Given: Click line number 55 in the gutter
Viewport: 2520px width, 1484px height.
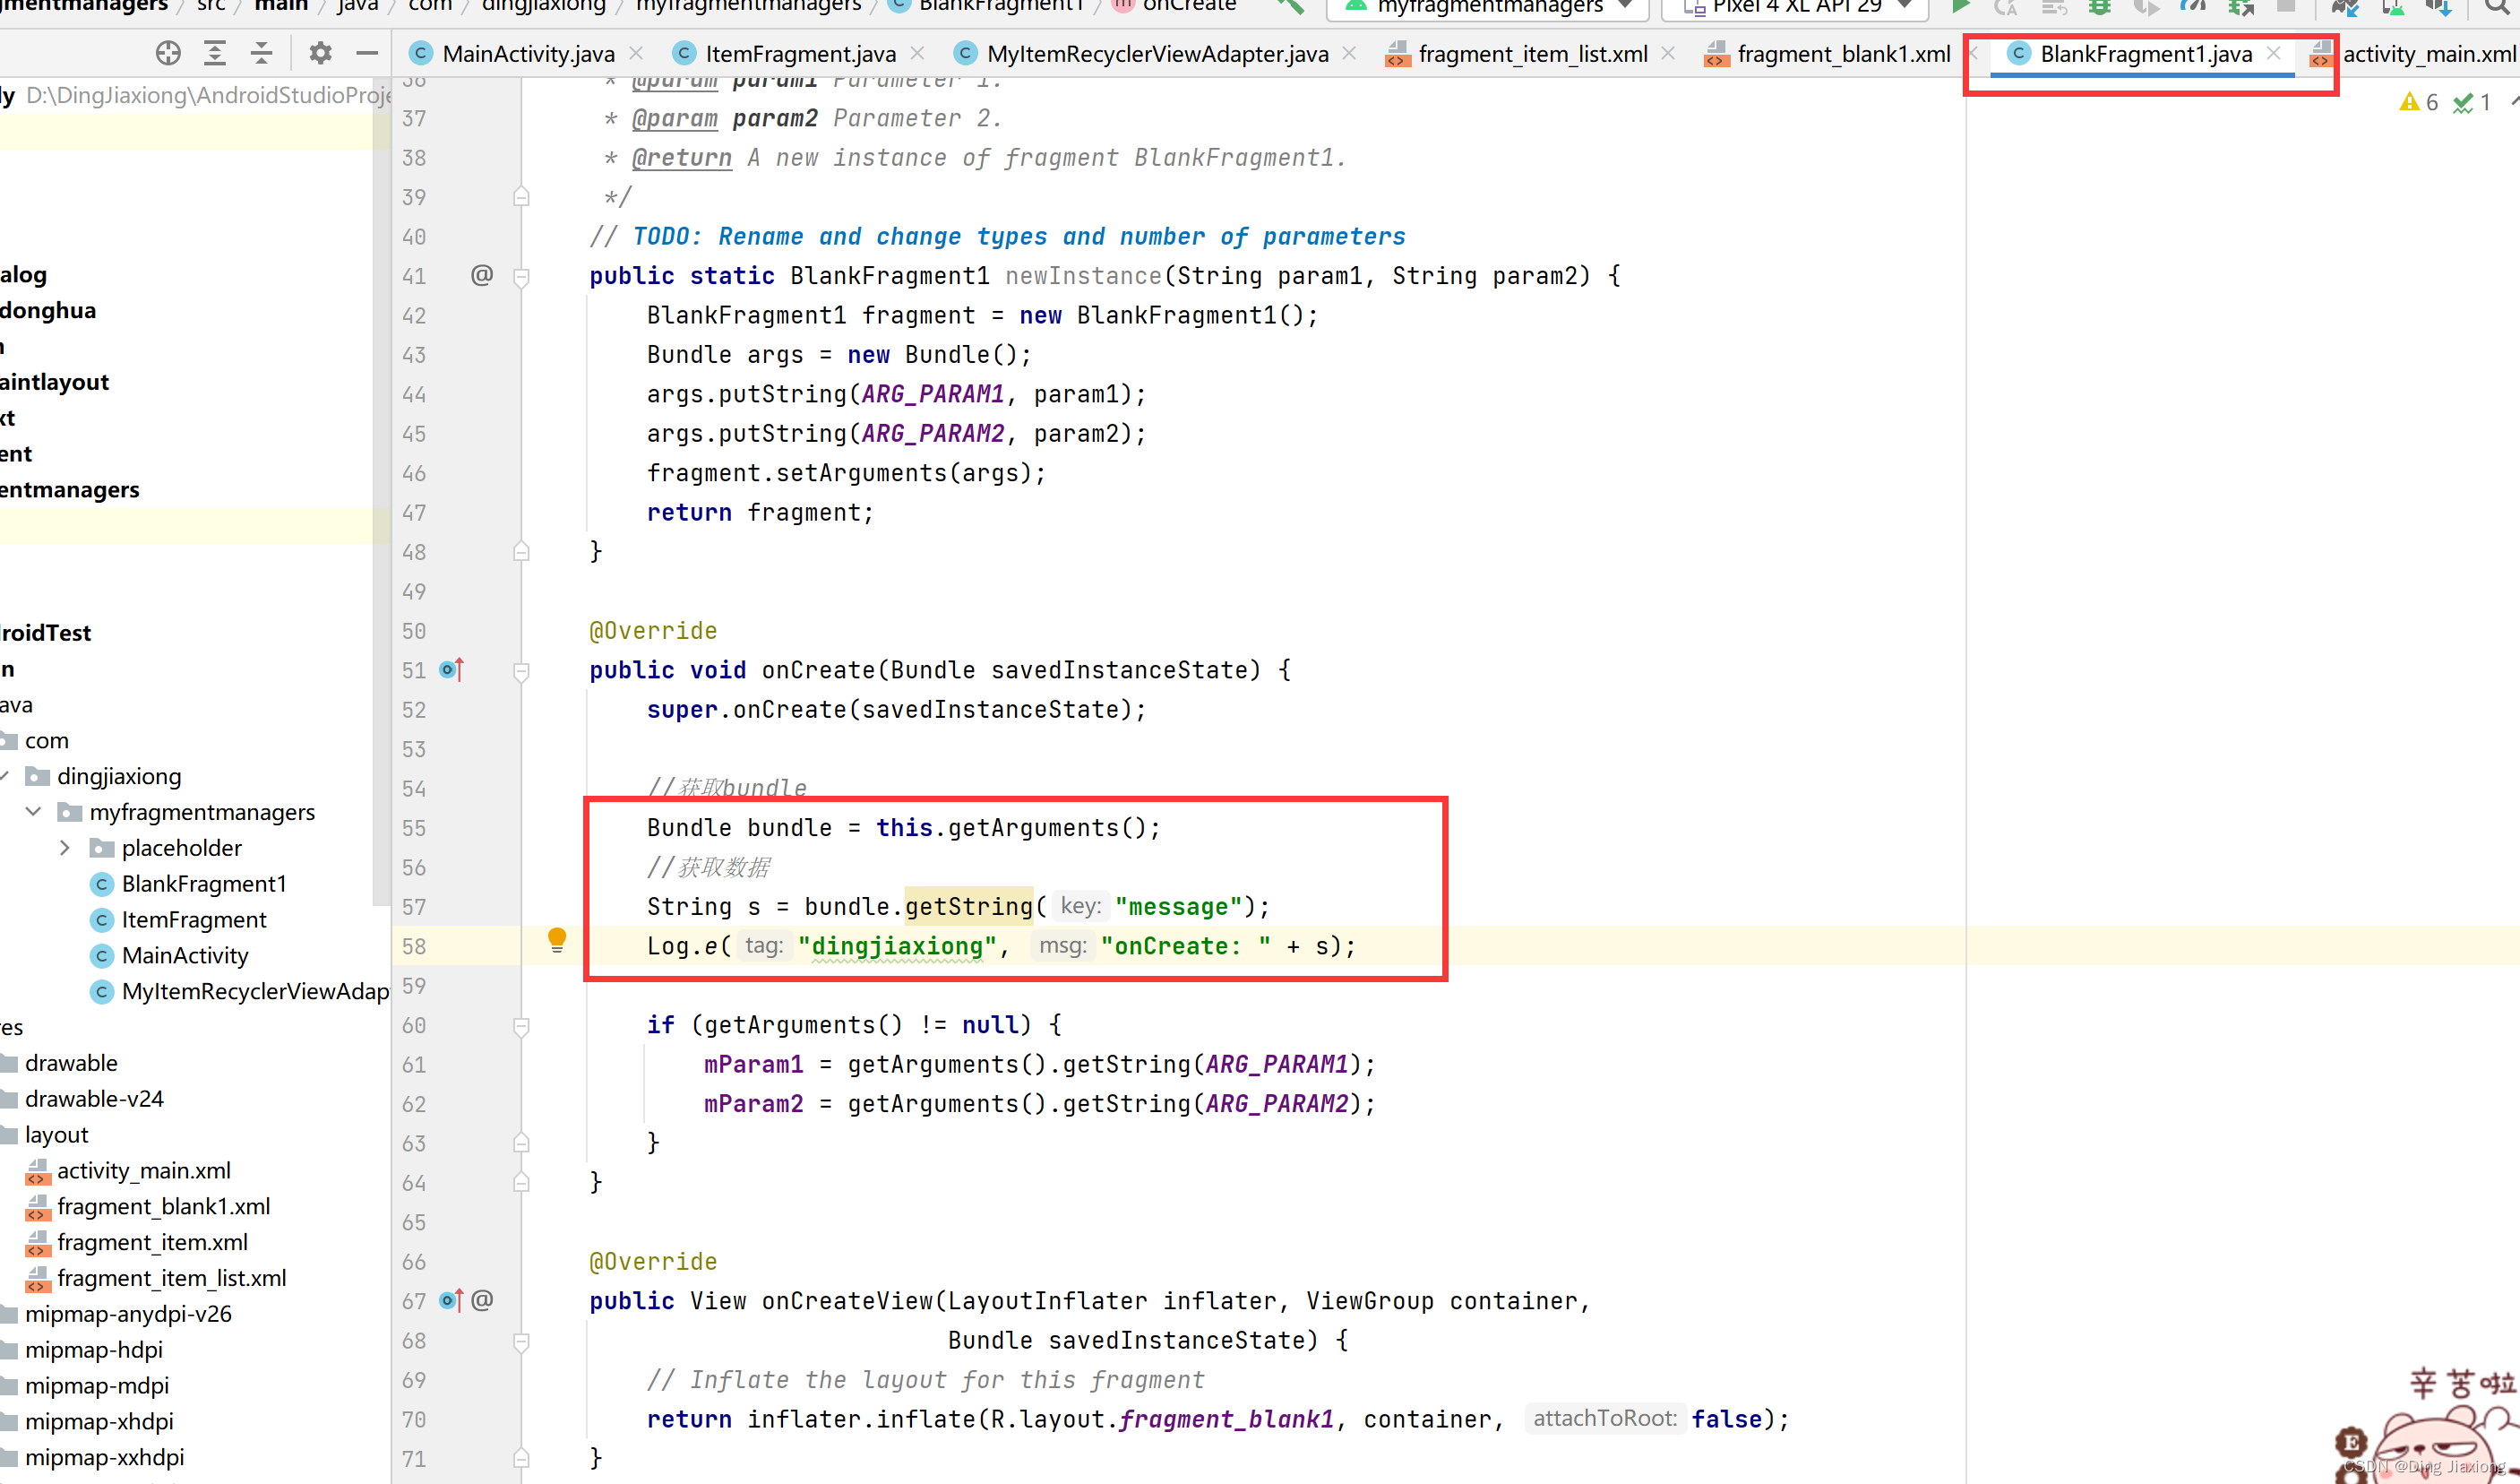Looking at the screenshot, I should coord(414,828).
